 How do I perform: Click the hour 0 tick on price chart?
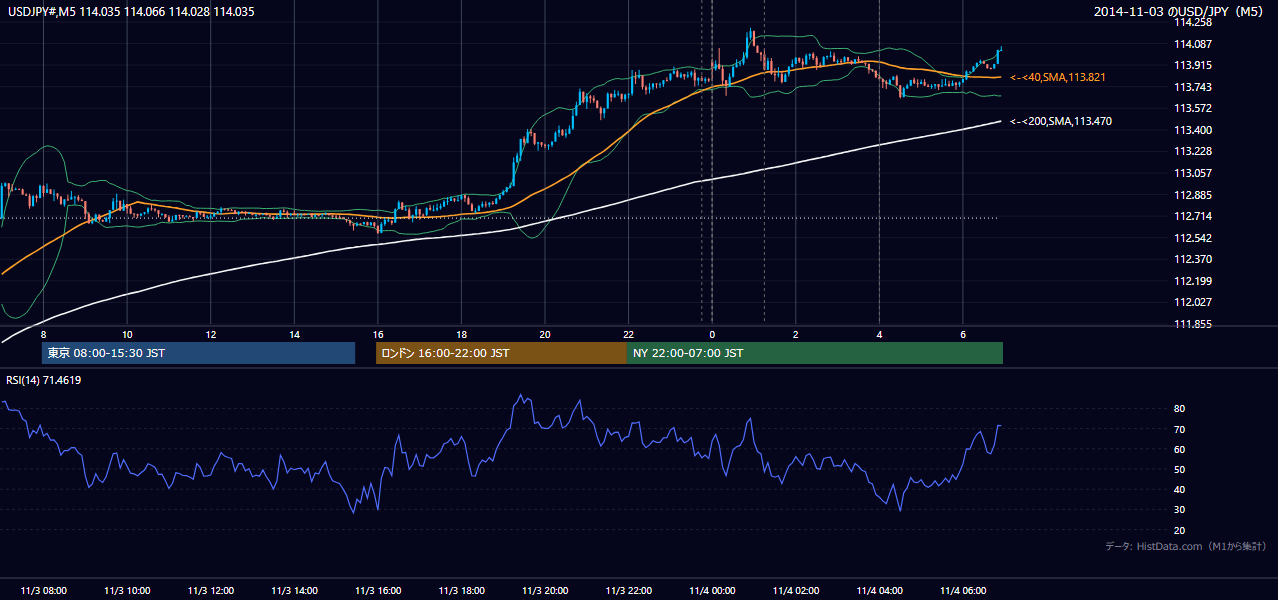point(712,333)
